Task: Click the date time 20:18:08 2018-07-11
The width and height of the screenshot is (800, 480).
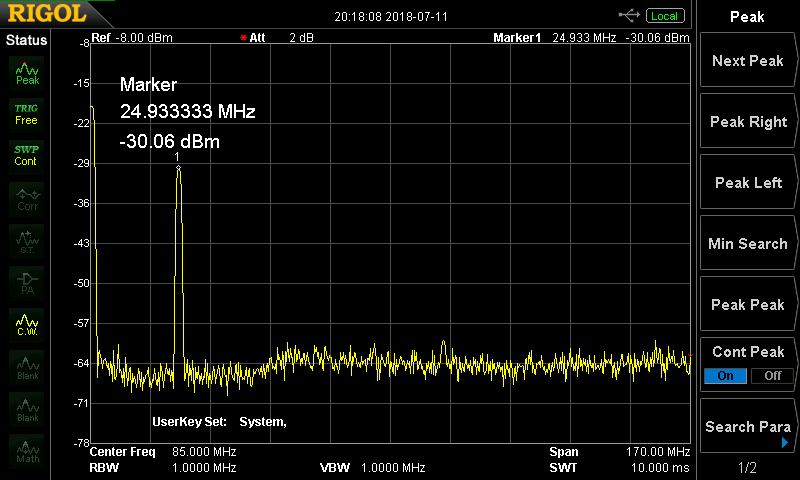Action: (x=391, y=16)
